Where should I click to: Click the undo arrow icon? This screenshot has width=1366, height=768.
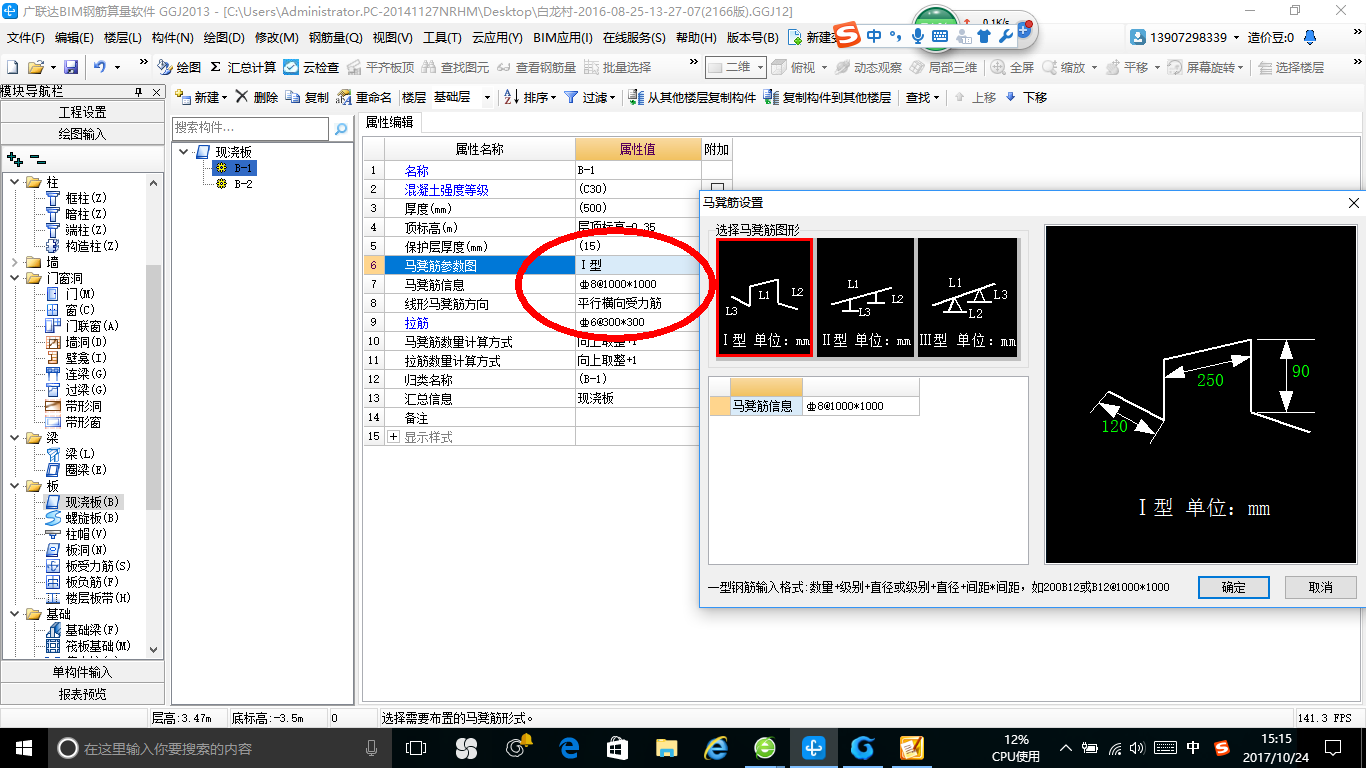coord(100,67)
